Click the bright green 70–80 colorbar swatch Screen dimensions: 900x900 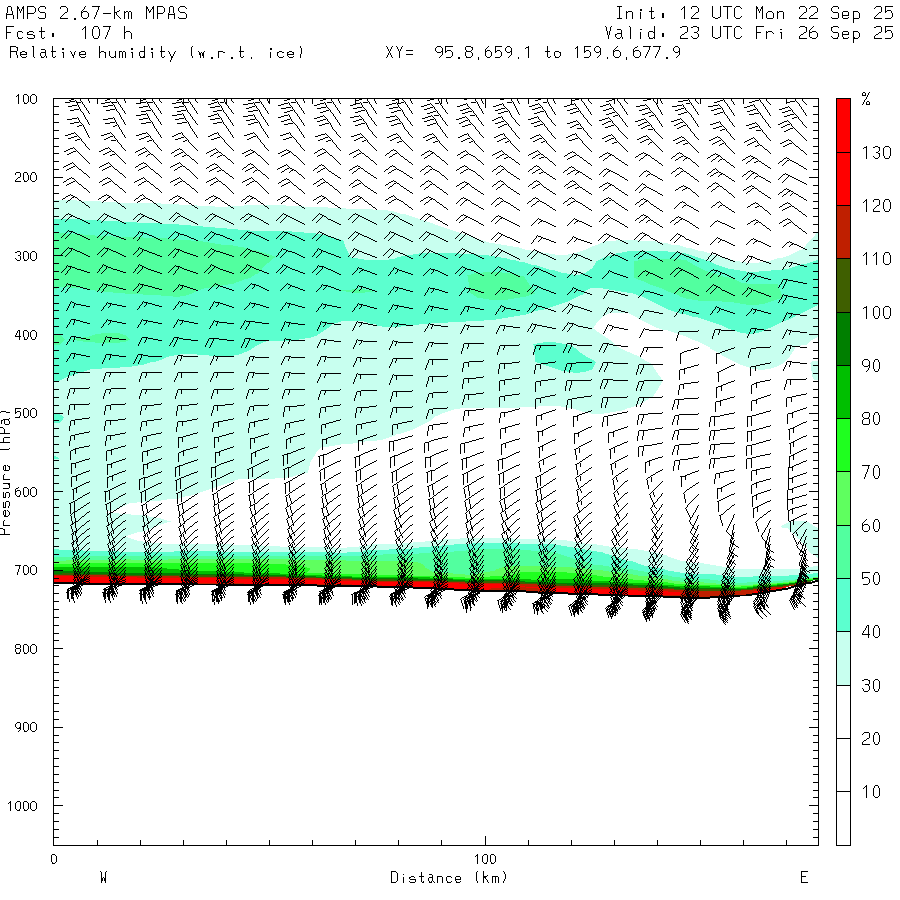pyautogui.click(x=843, y=445)
